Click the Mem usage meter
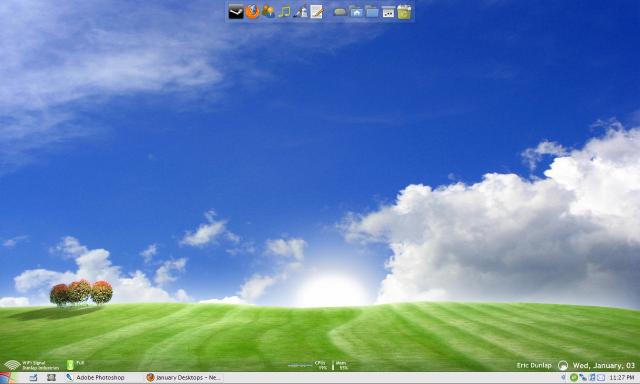This screenshot has height=384, width=640. click(x=340, y=365)
